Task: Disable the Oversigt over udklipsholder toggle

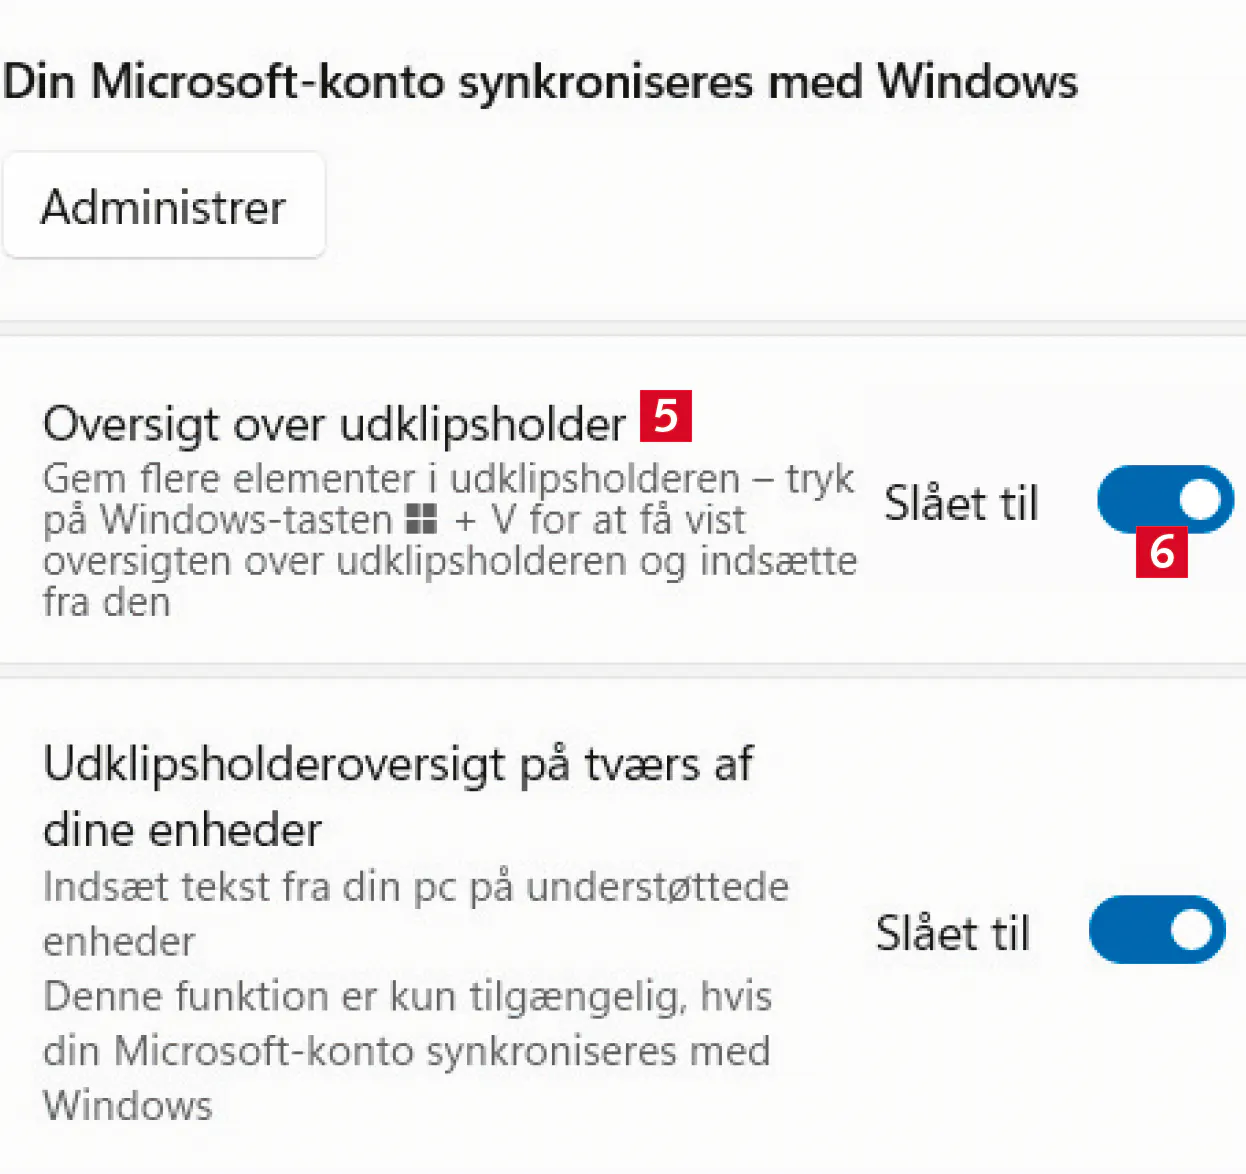Action: tap(1165, 499)
